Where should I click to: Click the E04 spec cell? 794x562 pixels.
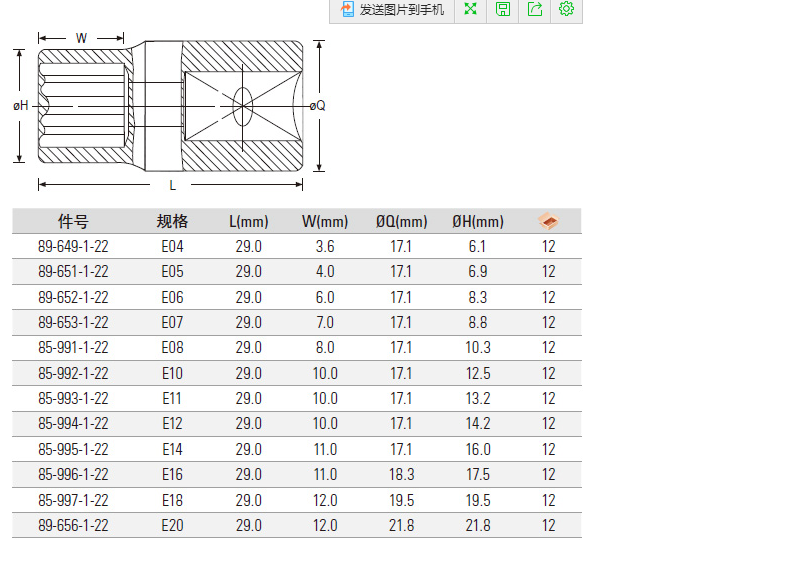coord(172,247)
